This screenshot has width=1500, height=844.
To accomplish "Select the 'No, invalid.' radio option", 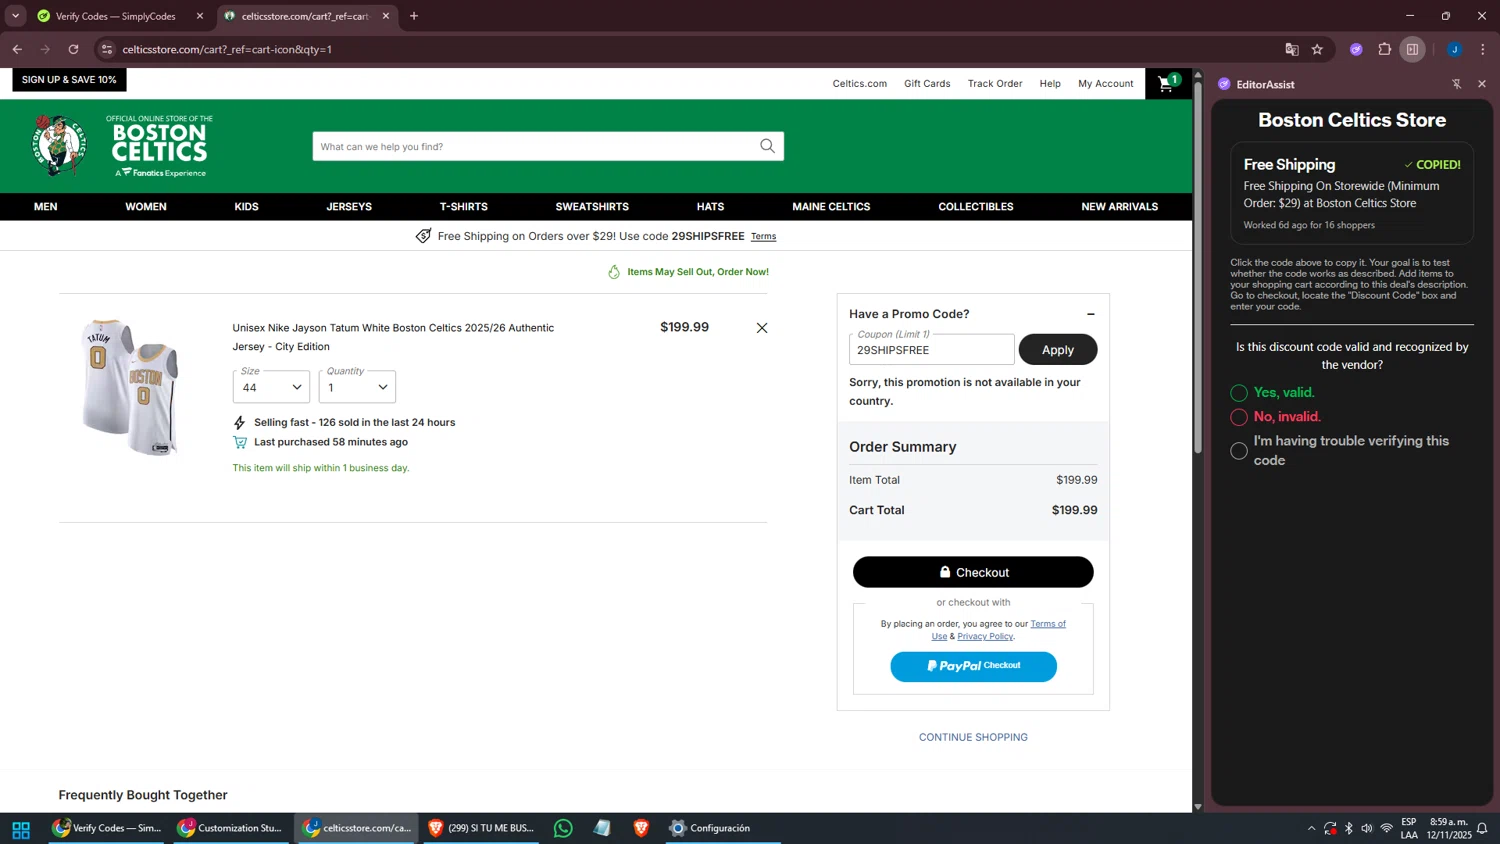I will pyautogui.click(x=1239, y=417).
